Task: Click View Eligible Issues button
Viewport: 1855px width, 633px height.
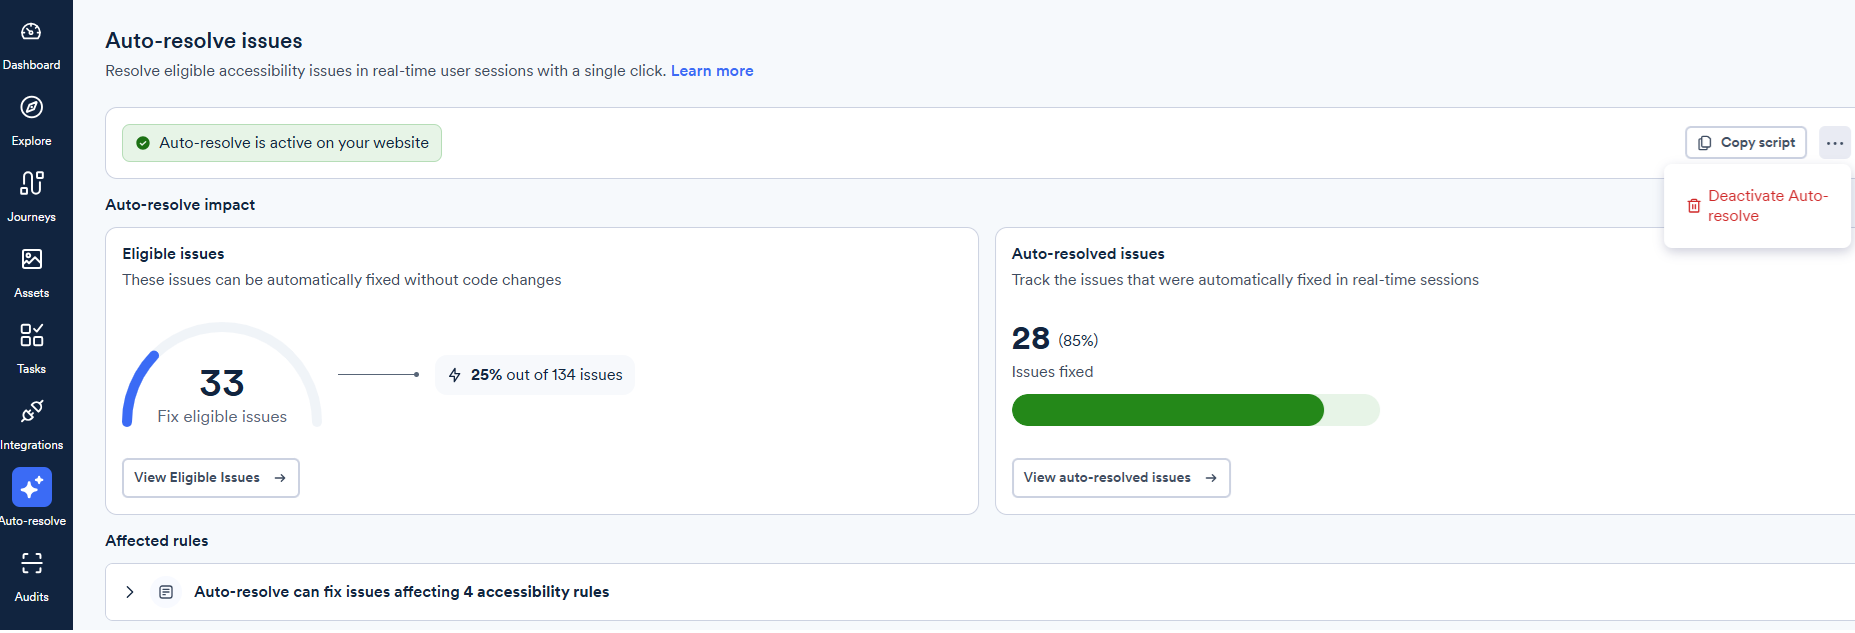Action: click(x=210, y=478)
